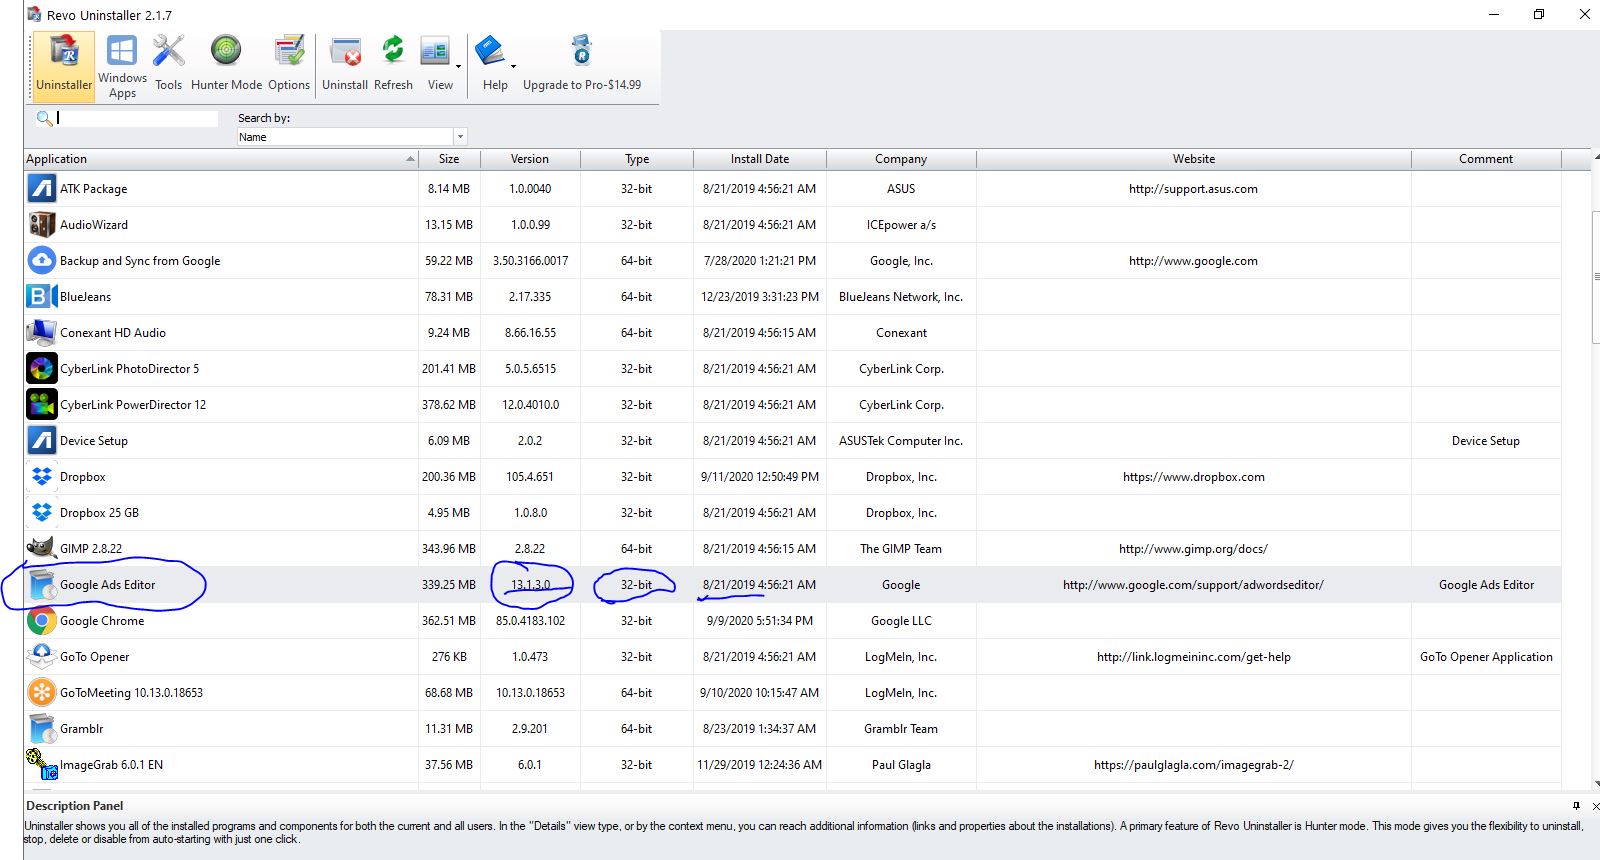The width and height of the screenshot is (1600, 860).
Task: Select the Google Ads Editor app icon
Action: tap(41, 584)
